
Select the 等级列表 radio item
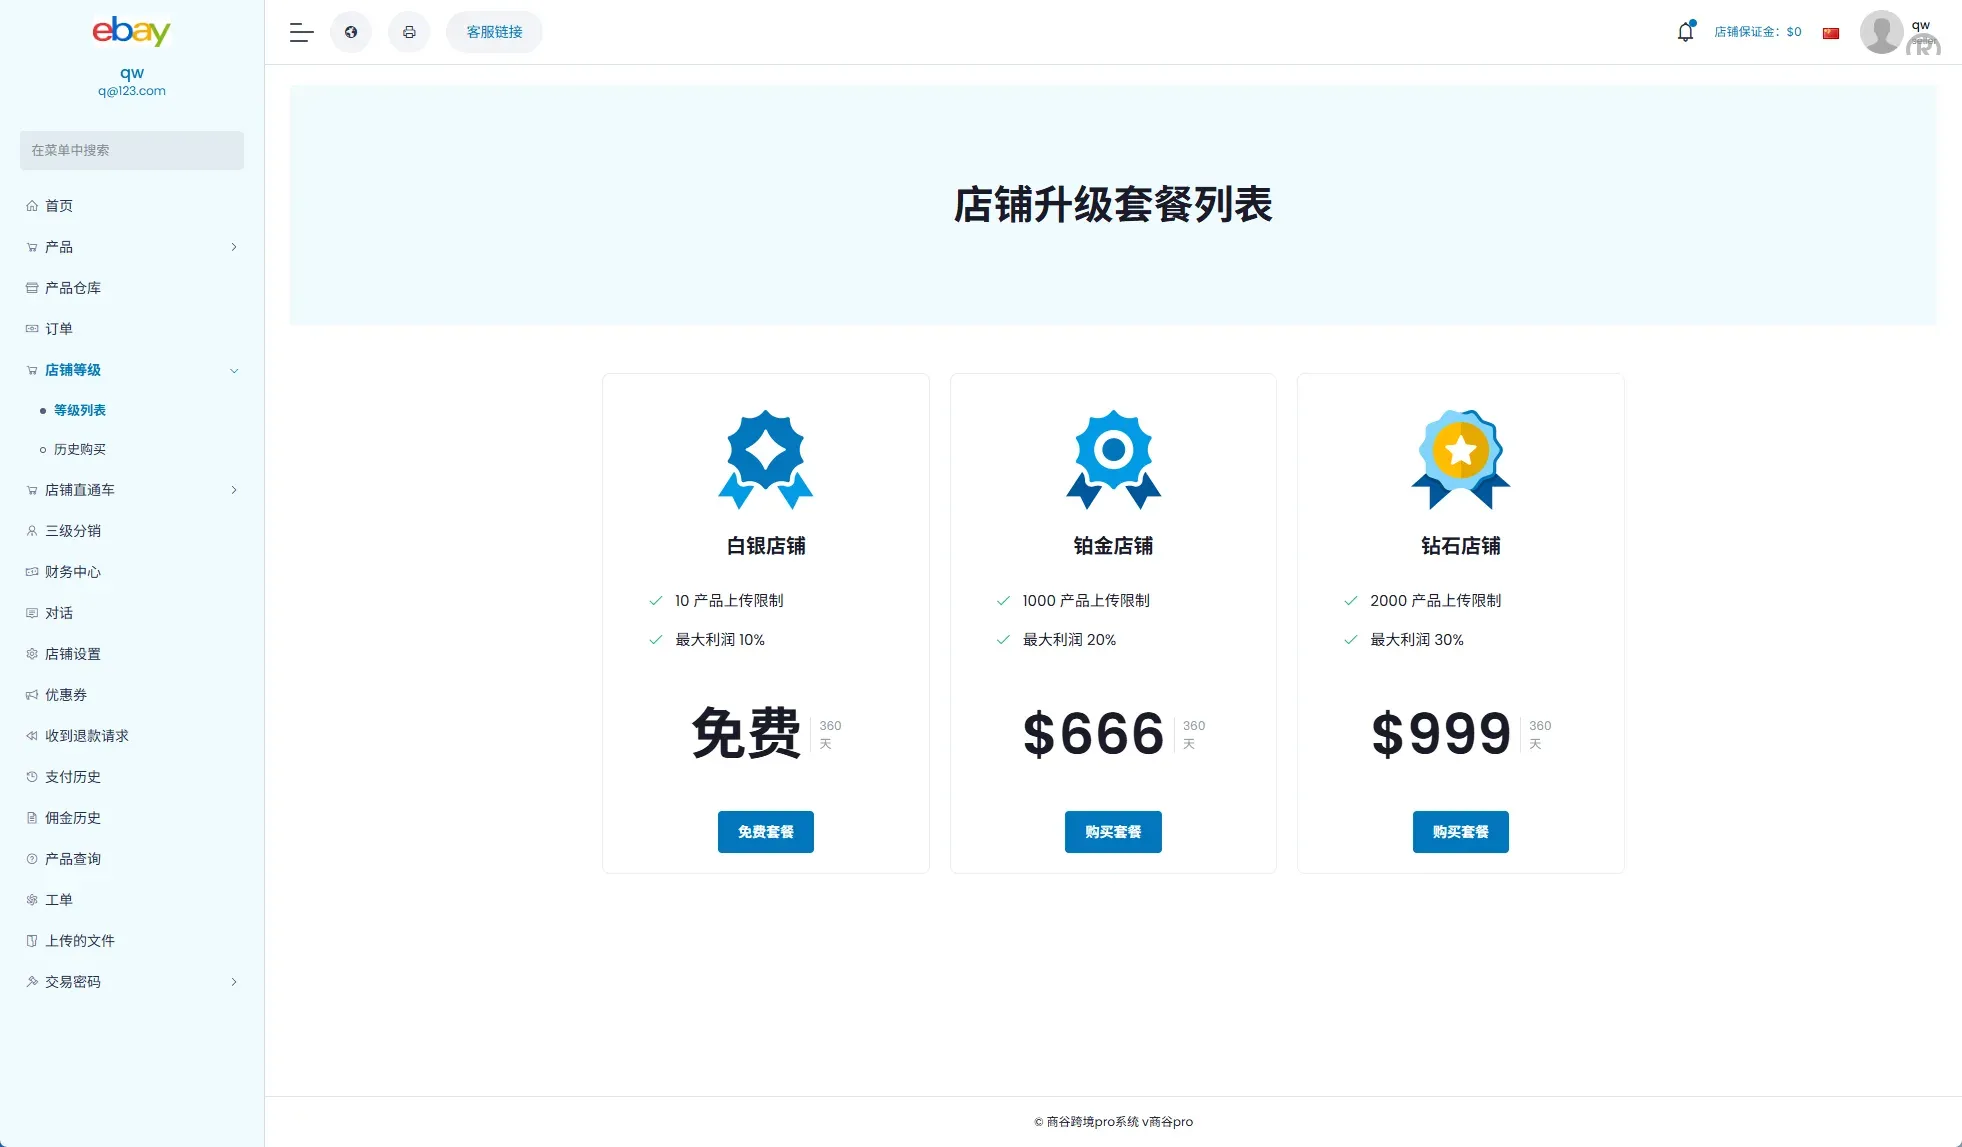[80, 409]
